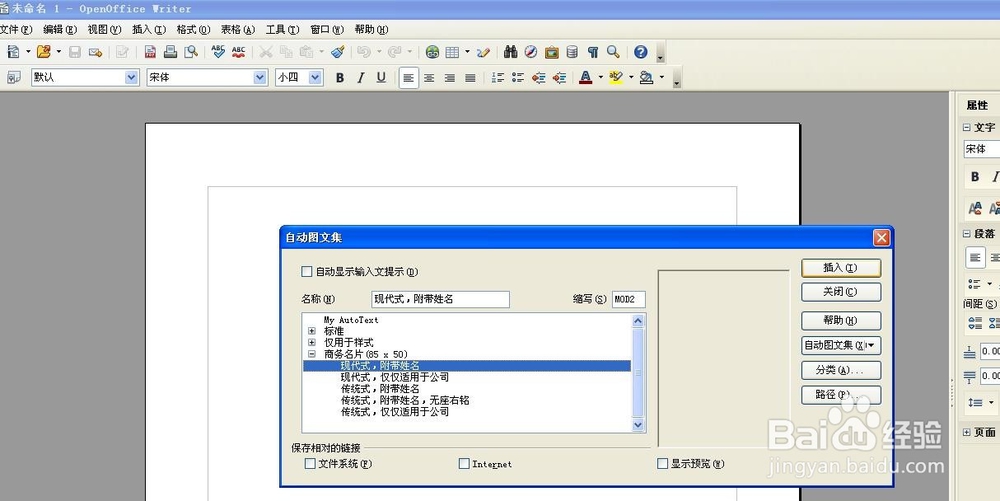The height and width of the screenshot is (501, 1000).
Task: Click the 缩写 MOD2 input field
Action: tap(629, 299)
